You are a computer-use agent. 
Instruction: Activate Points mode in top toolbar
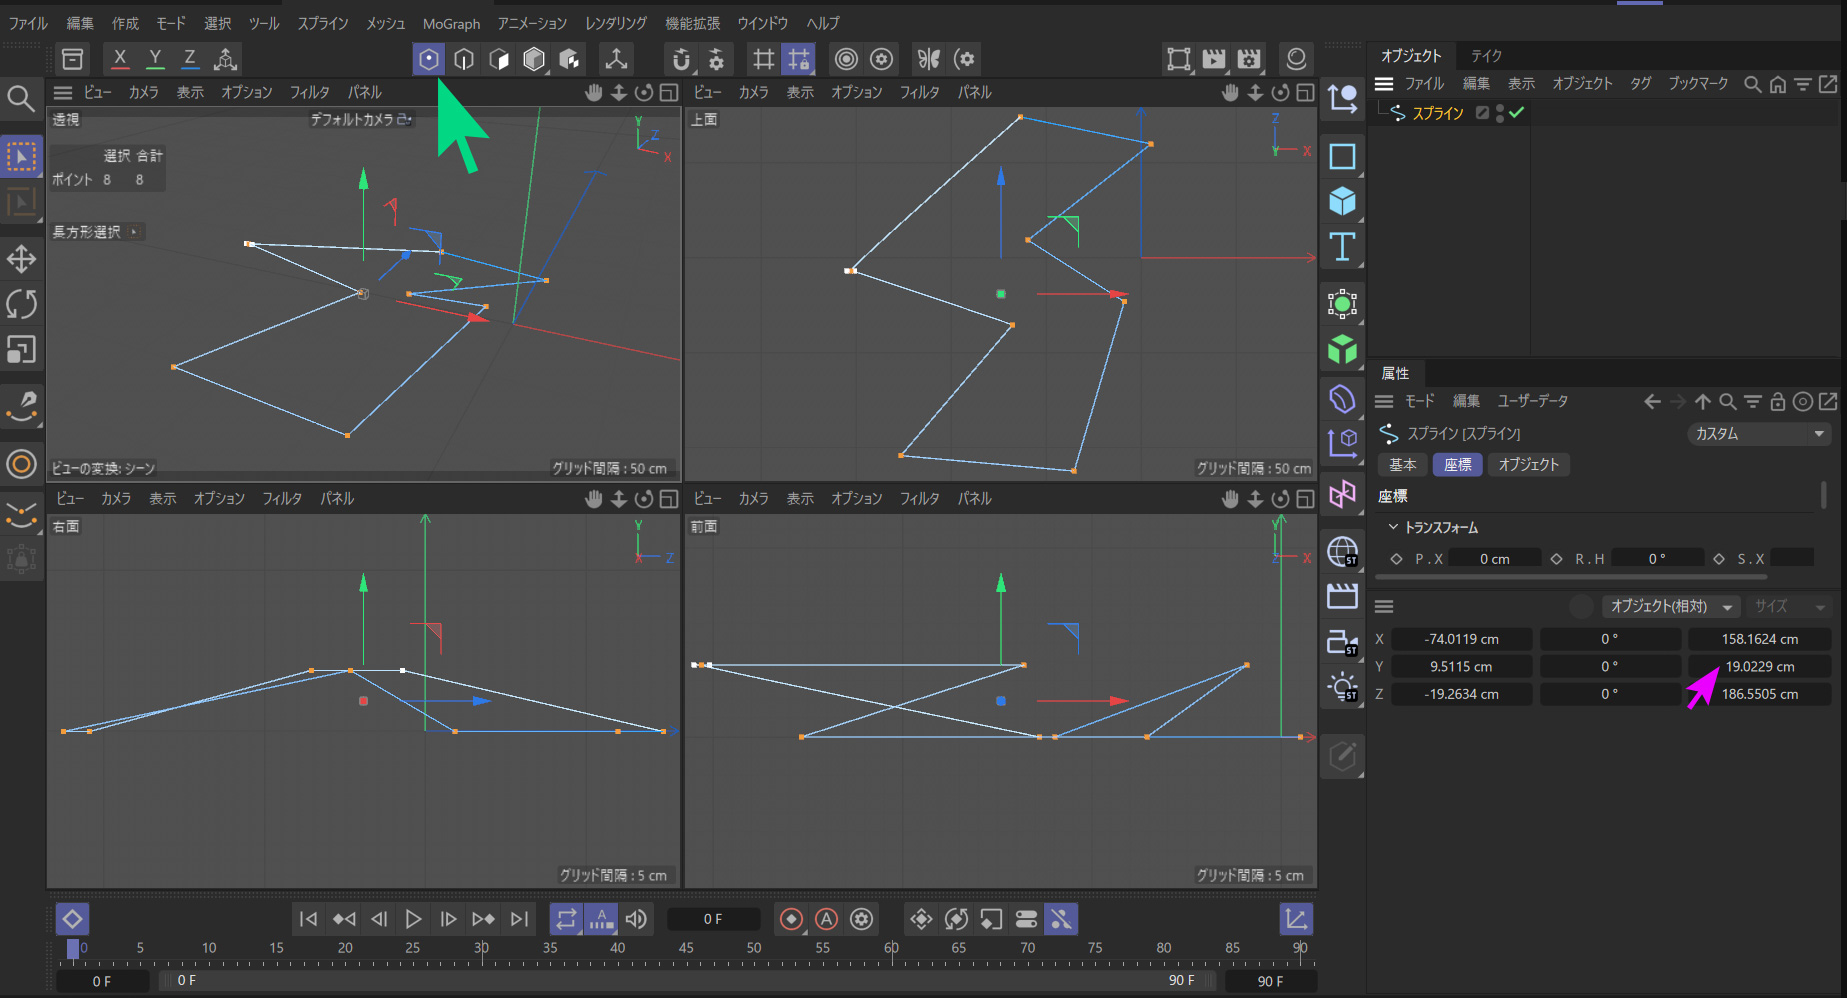tap(428, 59)
